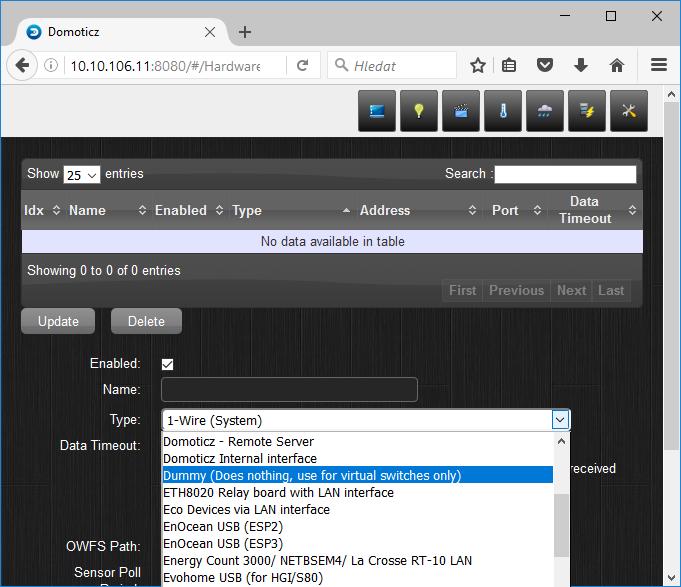Go to Next table page
The height and width of the screenshot is (587, 681).
tap(571, 290)
